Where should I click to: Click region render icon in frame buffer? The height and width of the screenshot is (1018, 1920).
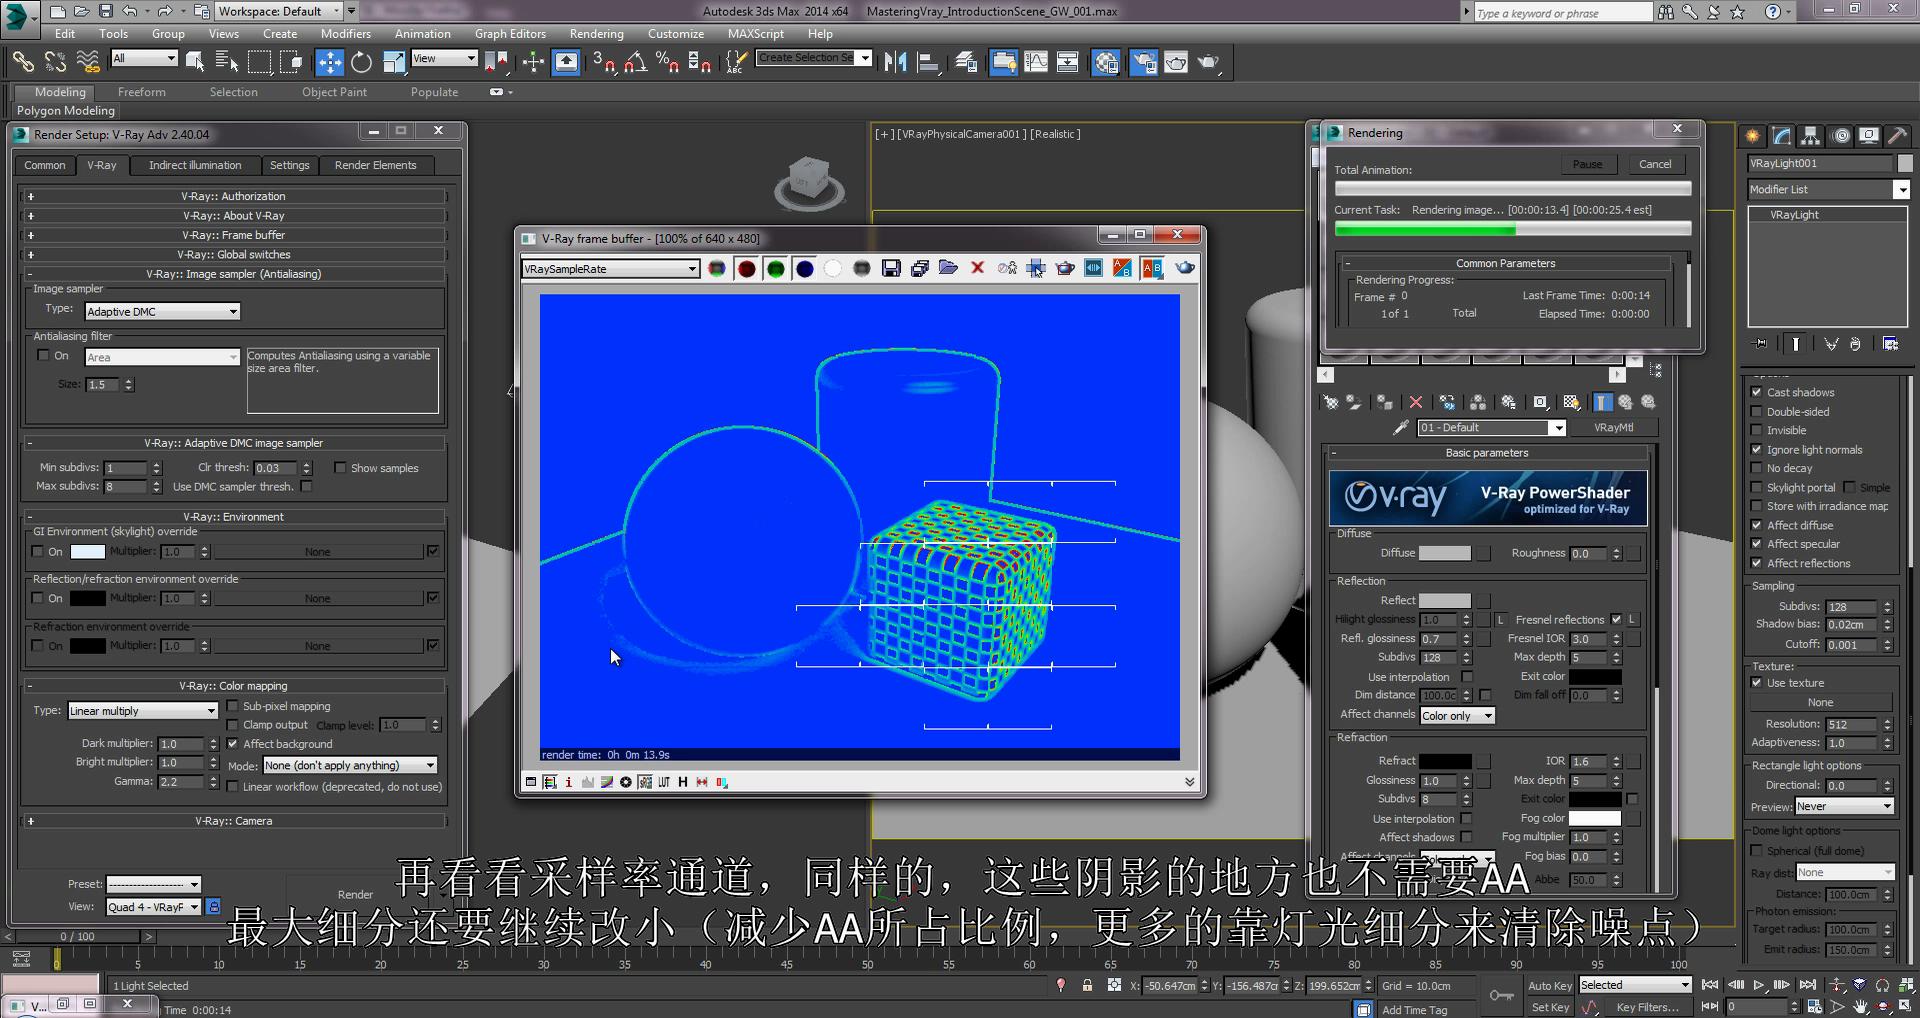1065,268
